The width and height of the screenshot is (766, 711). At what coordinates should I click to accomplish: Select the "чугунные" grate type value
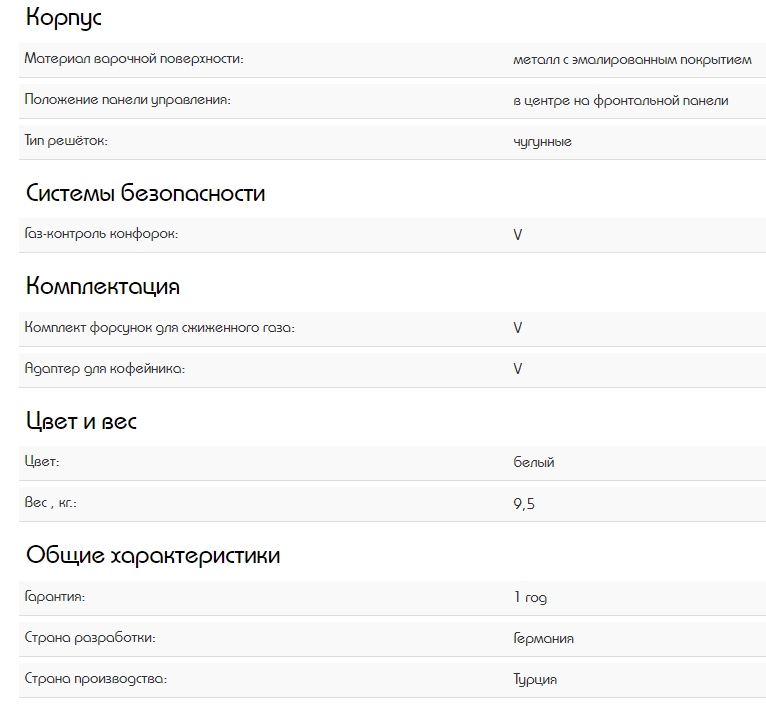(542, 142)
